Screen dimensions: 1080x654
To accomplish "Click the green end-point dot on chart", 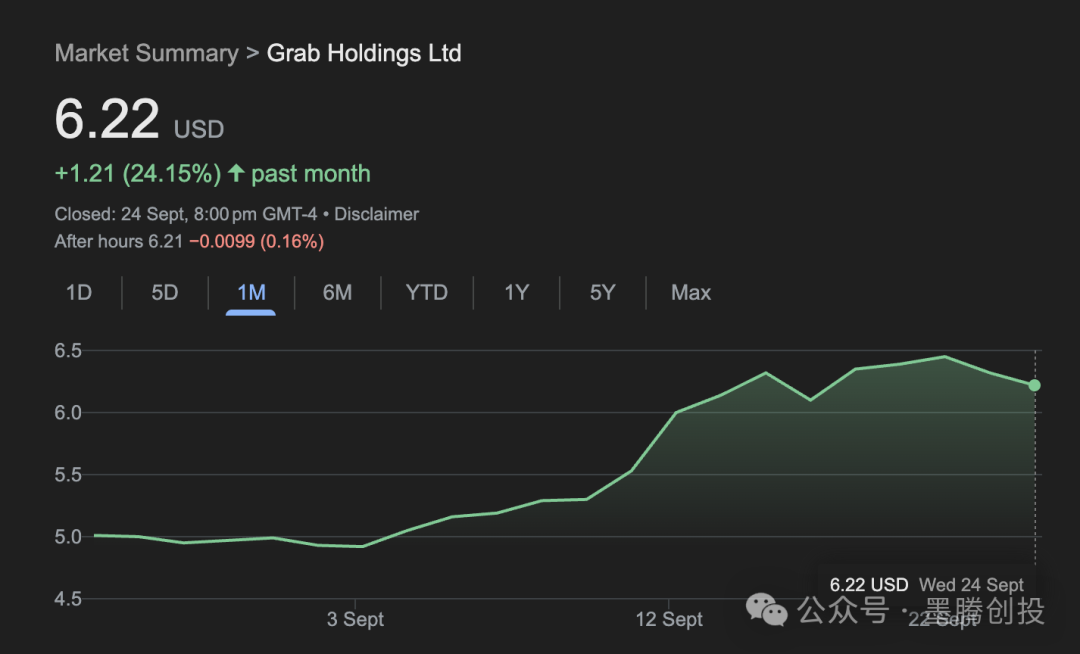I will (1035, 385).
